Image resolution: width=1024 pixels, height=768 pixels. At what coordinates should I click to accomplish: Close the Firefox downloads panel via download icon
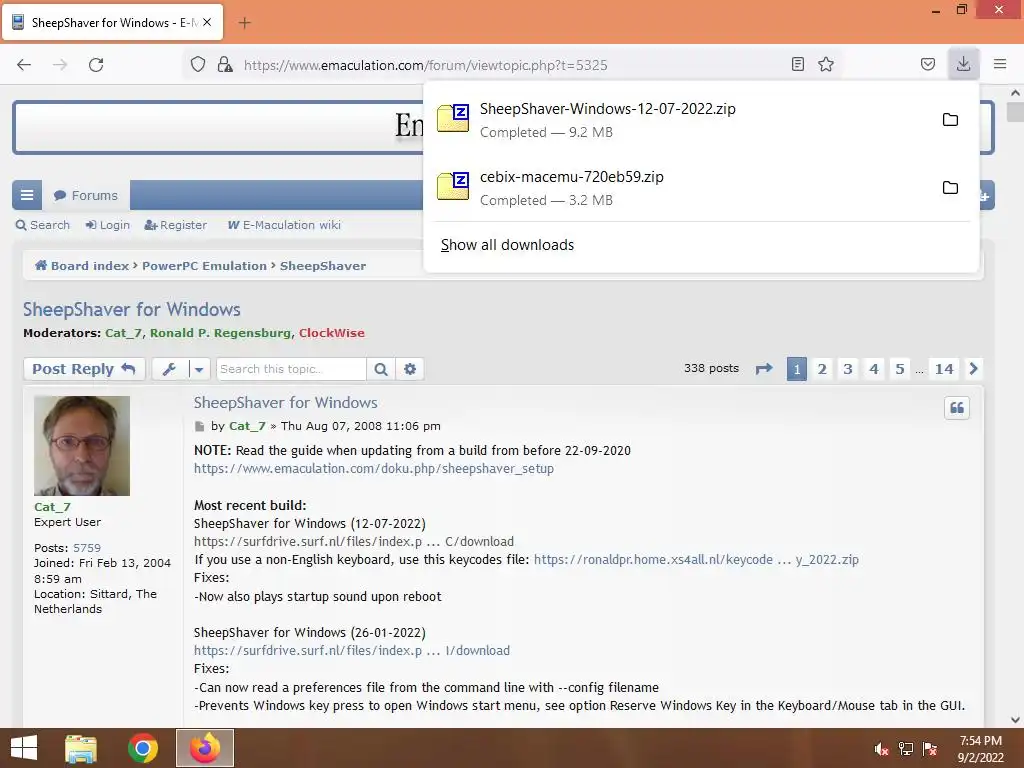pyautogui.click(x=963, y=64)
